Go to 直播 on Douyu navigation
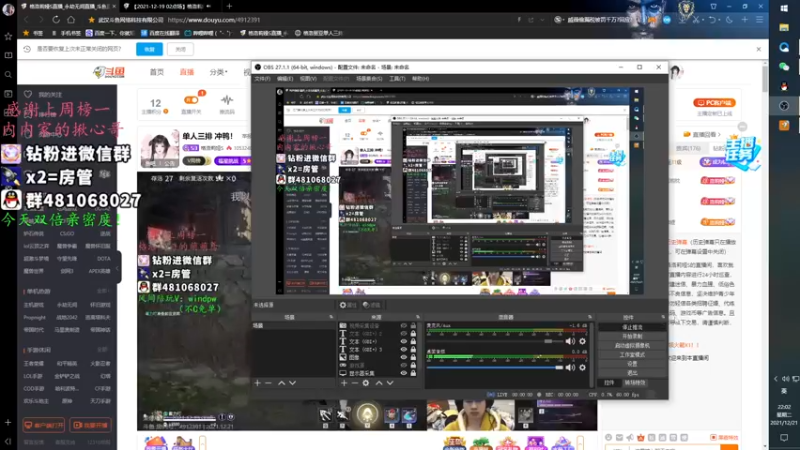Image resolution: width=800 pixels, height=450 pixels. (x=187, y=72)
